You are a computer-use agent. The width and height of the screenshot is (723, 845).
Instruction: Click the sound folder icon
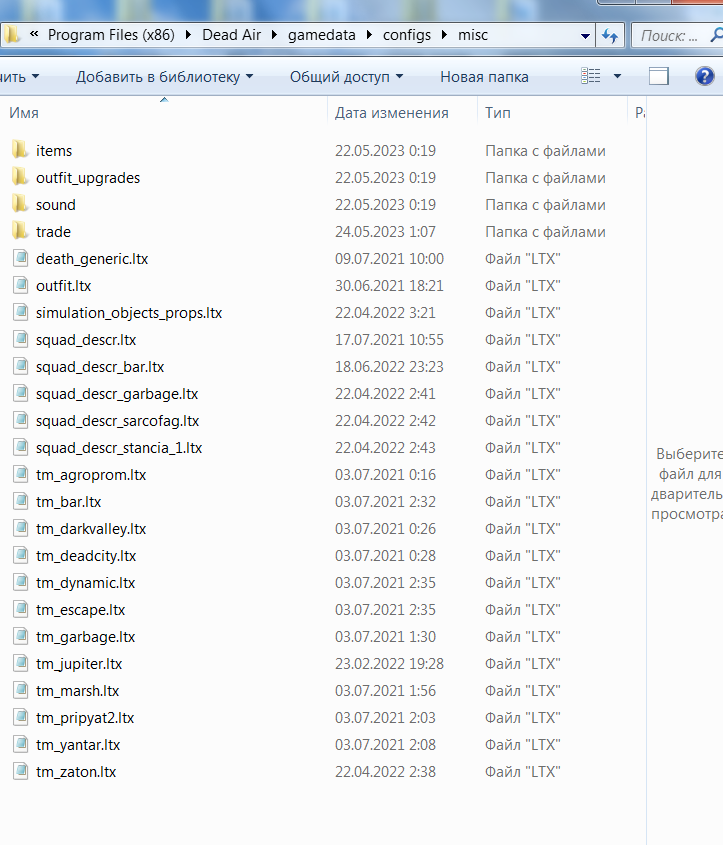20,204
